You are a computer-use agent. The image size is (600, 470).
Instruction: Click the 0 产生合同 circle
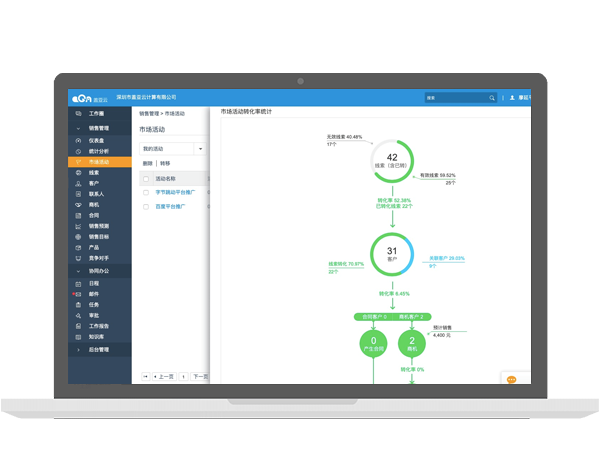point(373,343)
